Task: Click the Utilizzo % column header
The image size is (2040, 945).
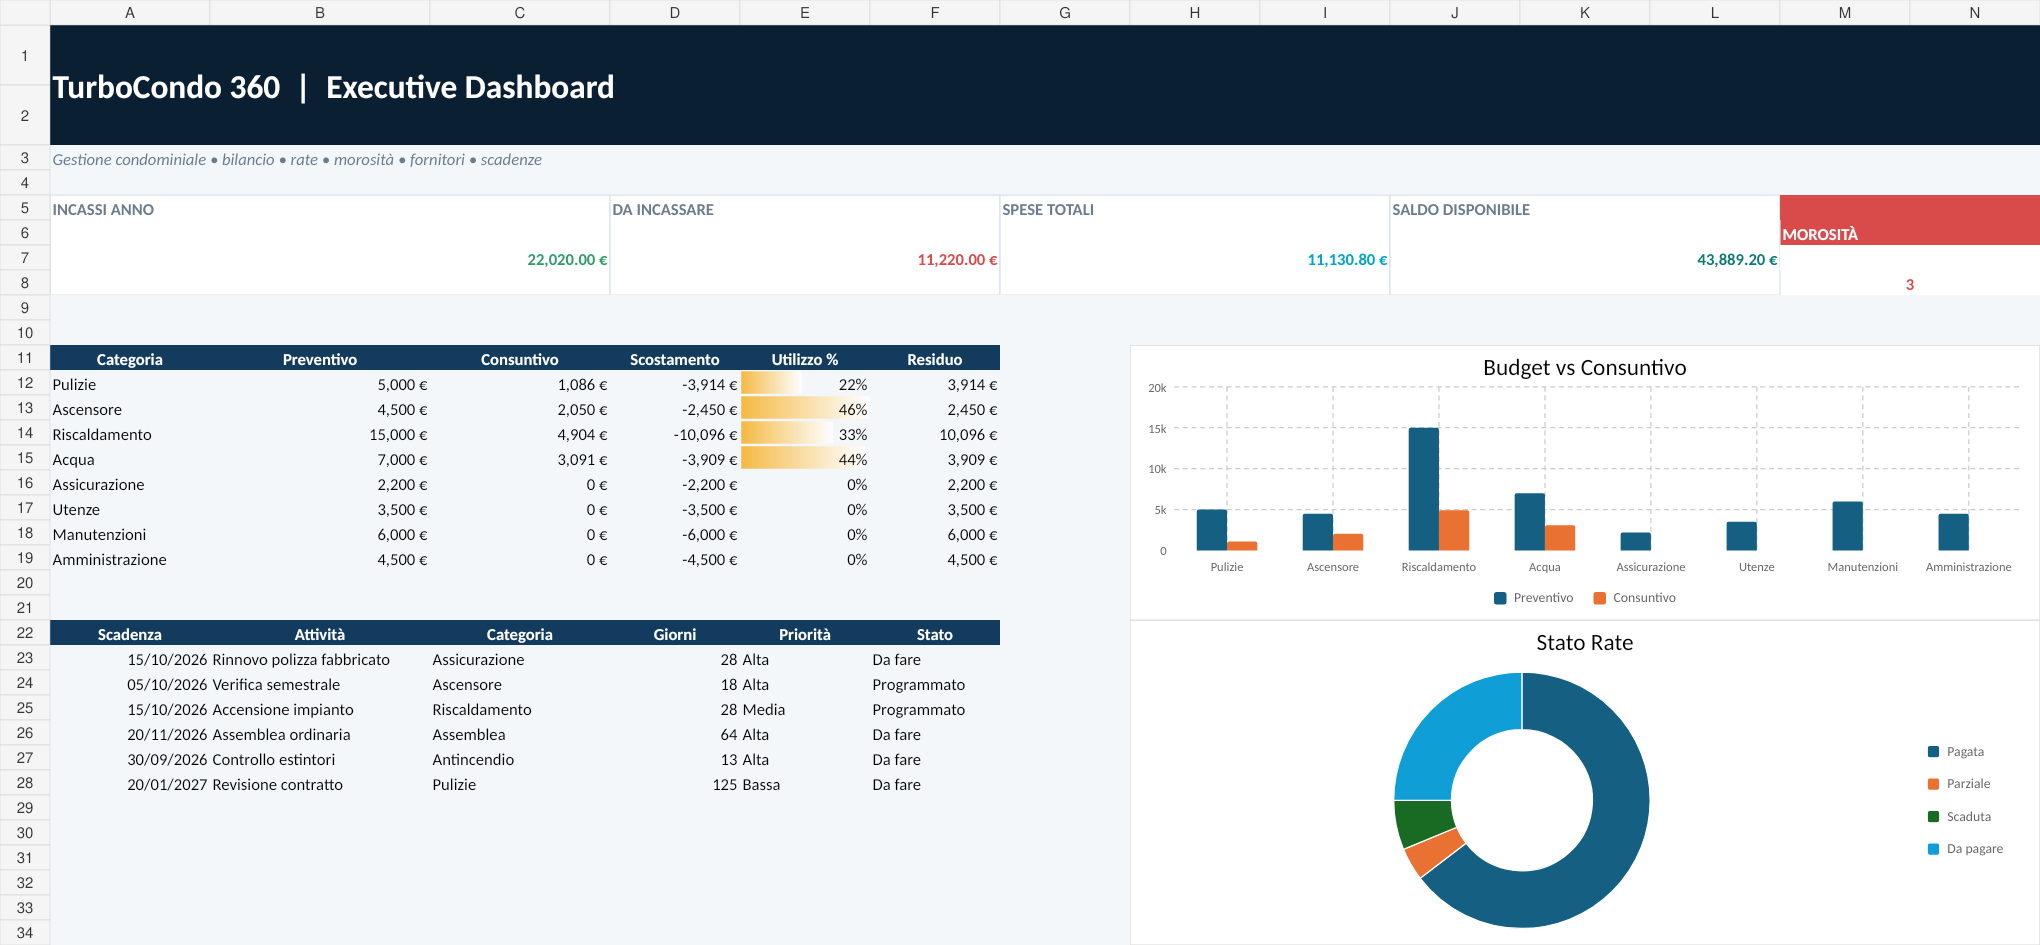Action: point(805,359)
